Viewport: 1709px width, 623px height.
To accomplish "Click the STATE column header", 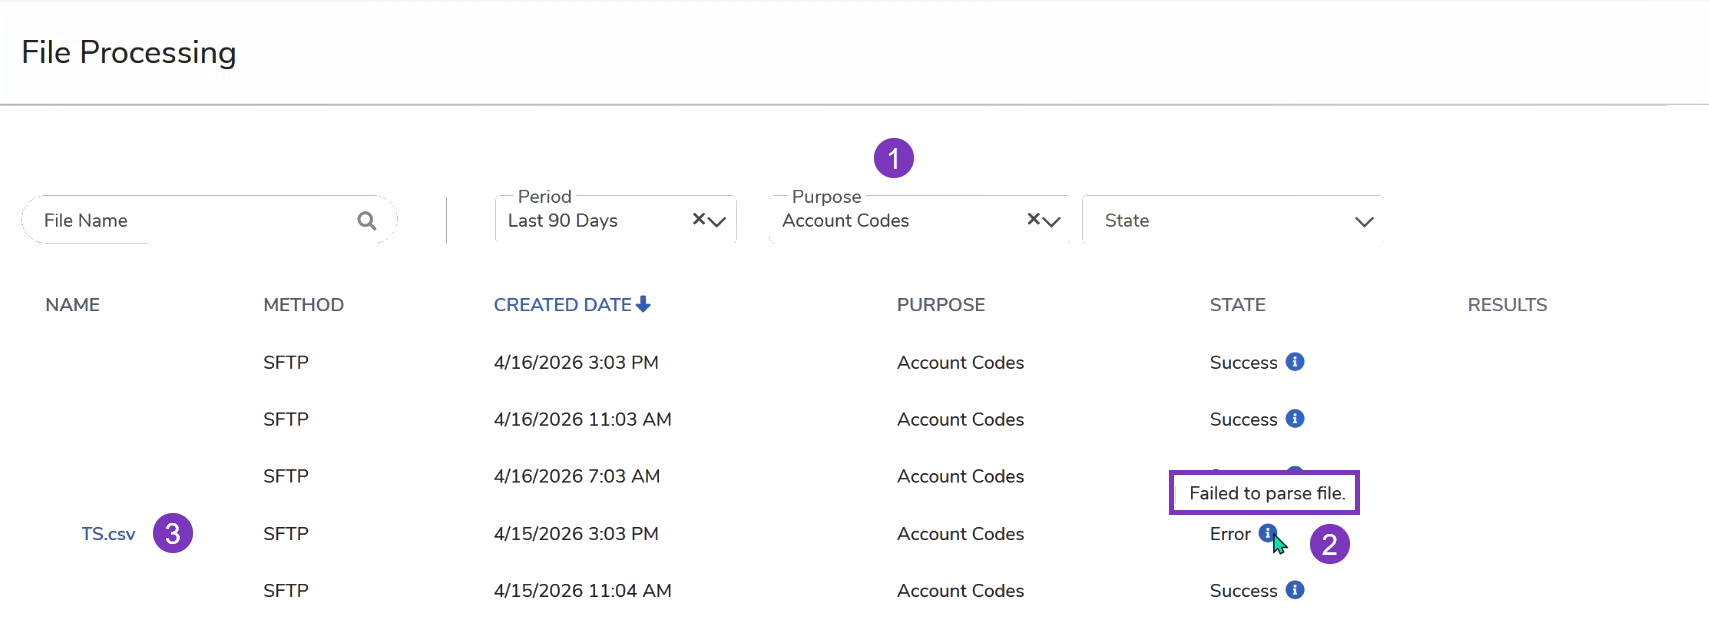I will tap(1237, 305).
